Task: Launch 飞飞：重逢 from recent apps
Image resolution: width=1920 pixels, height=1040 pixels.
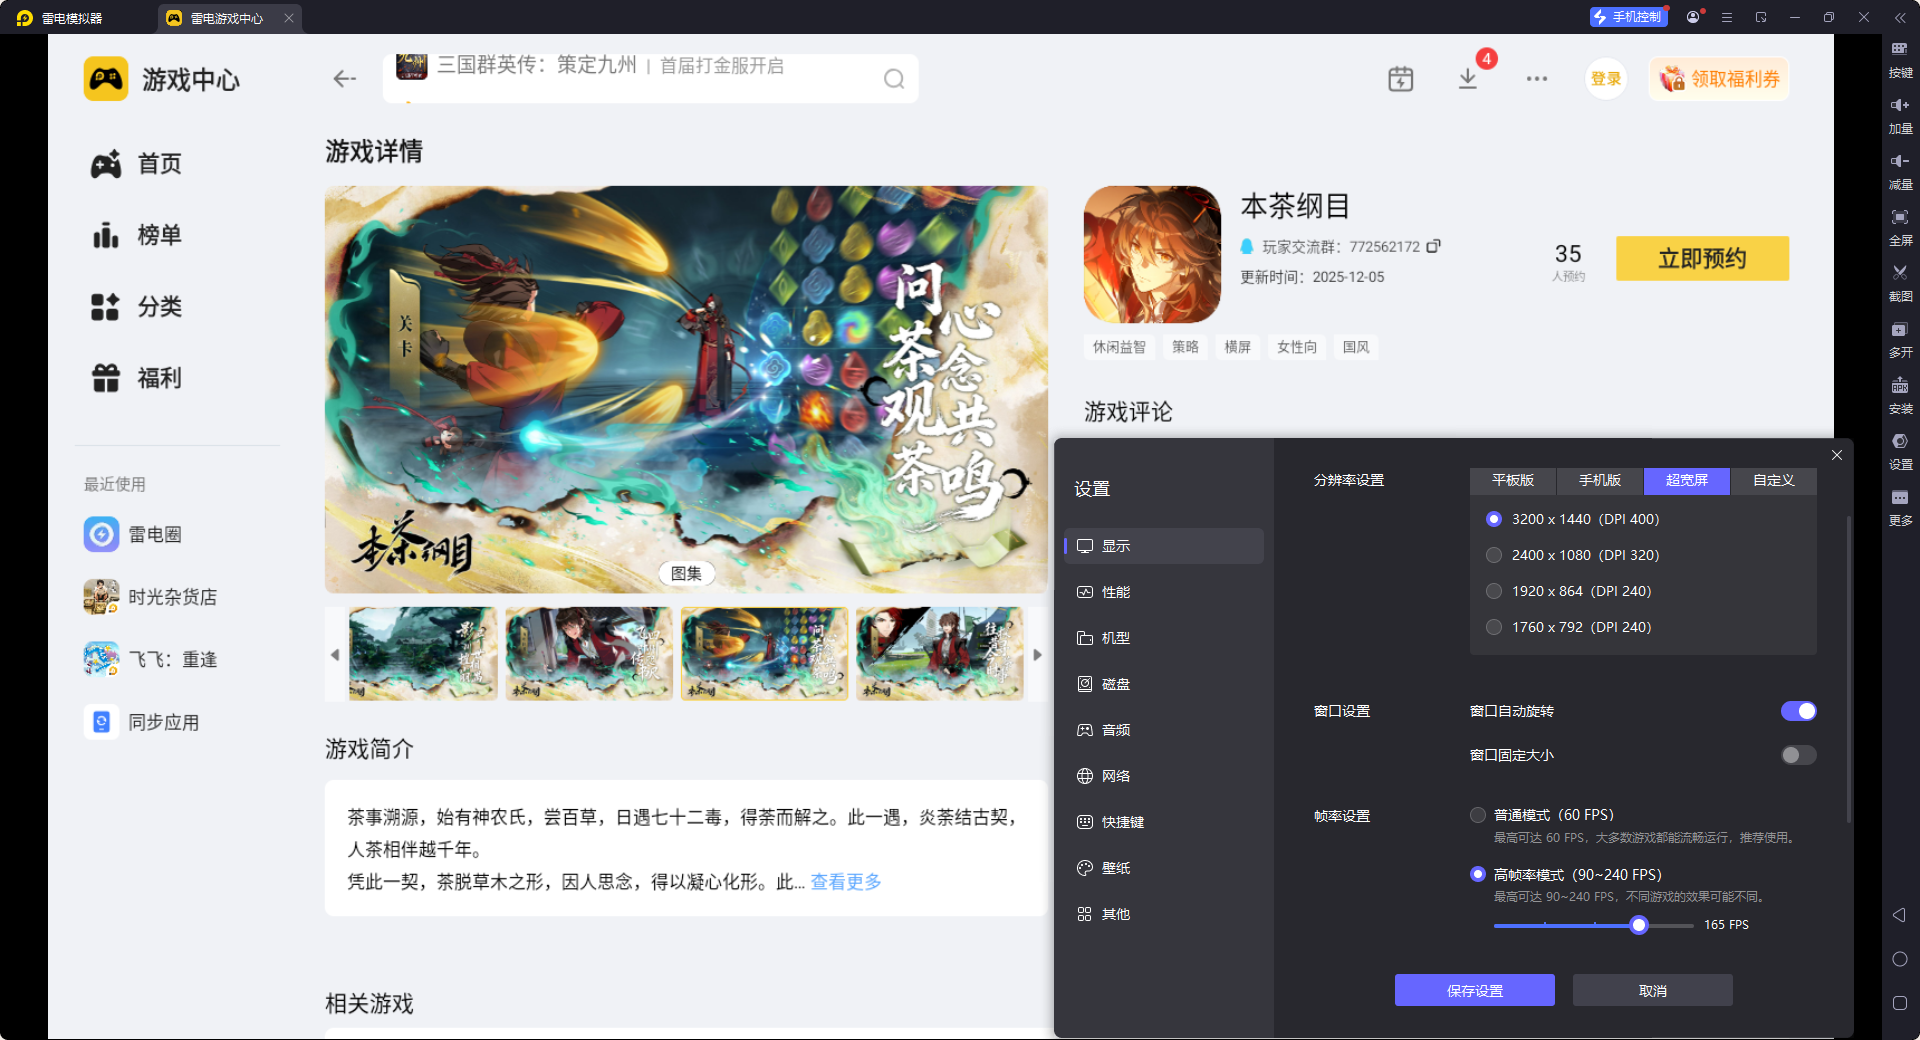Action: [150, 659]
